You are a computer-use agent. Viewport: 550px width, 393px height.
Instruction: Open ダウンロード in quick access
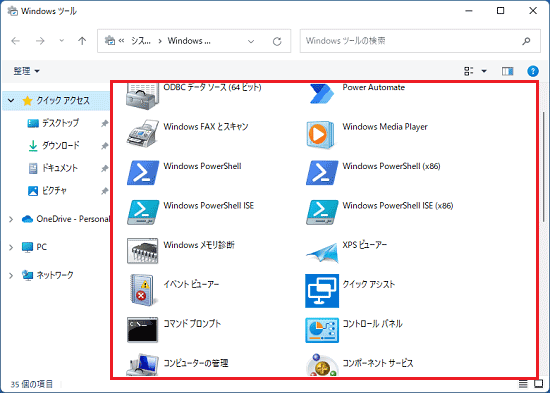click(61, 146)
